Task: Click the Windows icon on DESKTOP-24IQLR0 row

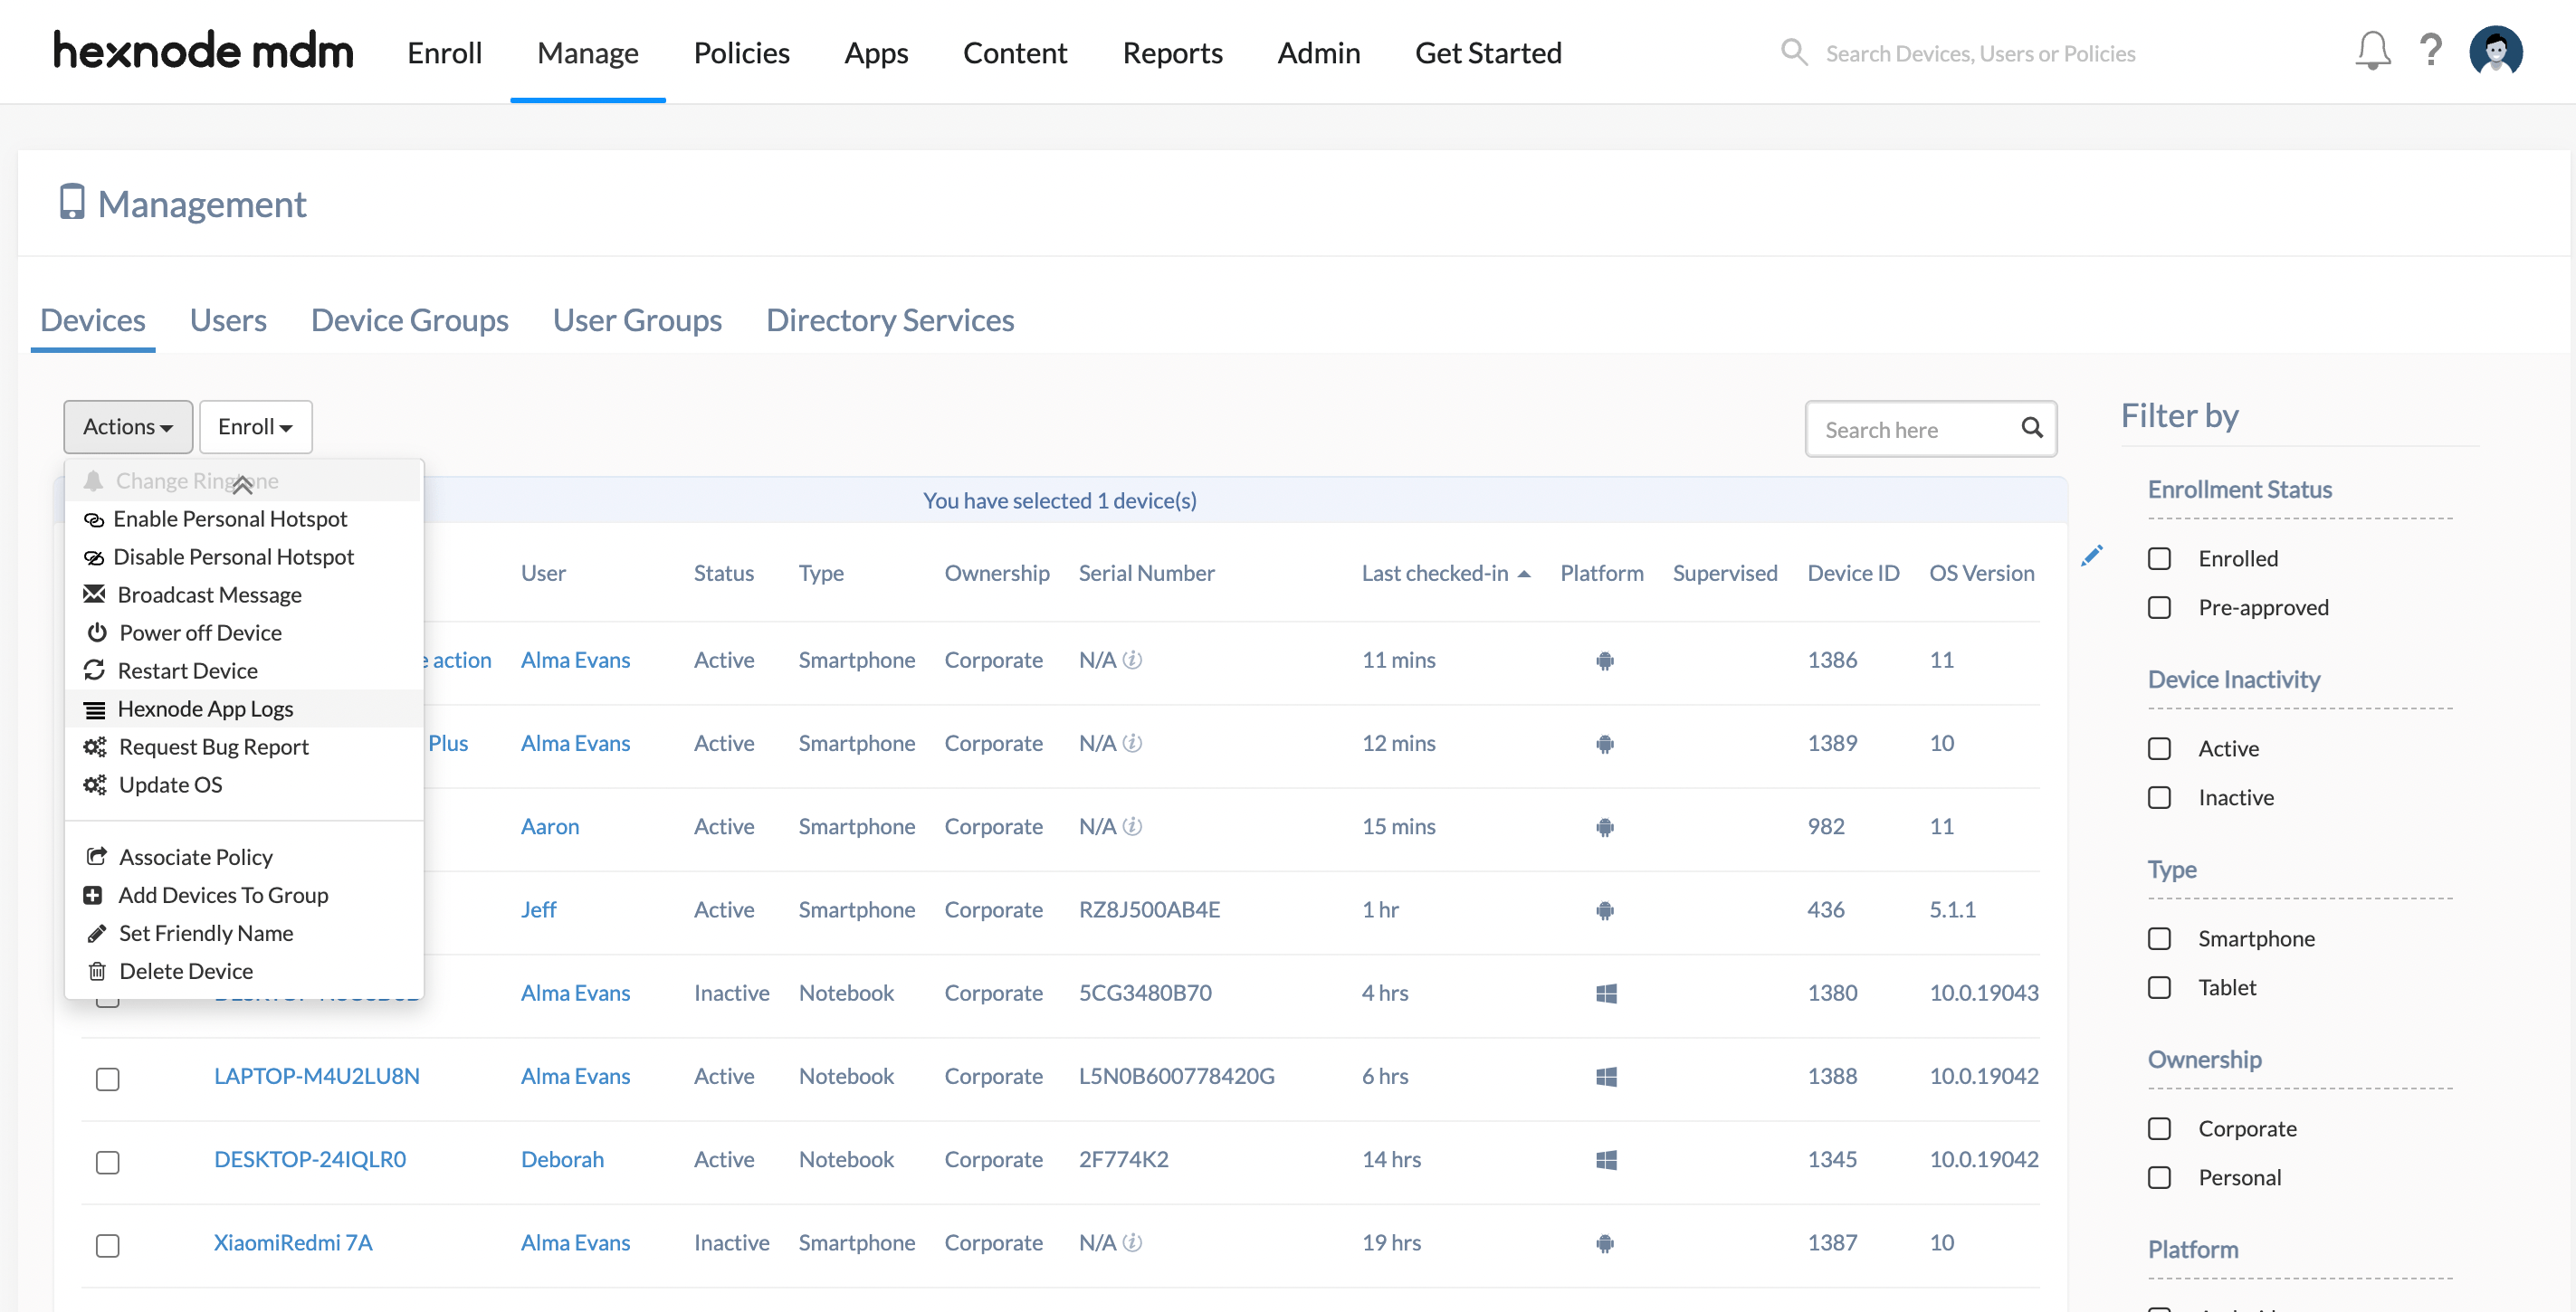Action: pyautogui.click(x=1606, y=1160)
